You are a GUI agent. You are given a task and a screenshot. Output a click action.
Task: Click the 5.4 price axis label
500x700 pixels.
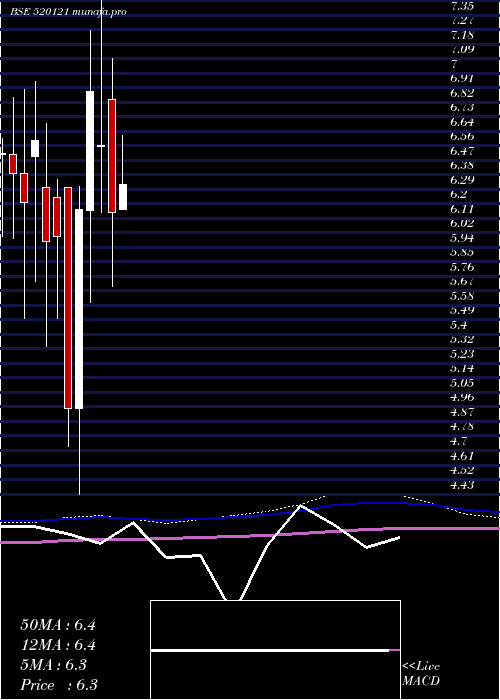(x=459, y=325)
